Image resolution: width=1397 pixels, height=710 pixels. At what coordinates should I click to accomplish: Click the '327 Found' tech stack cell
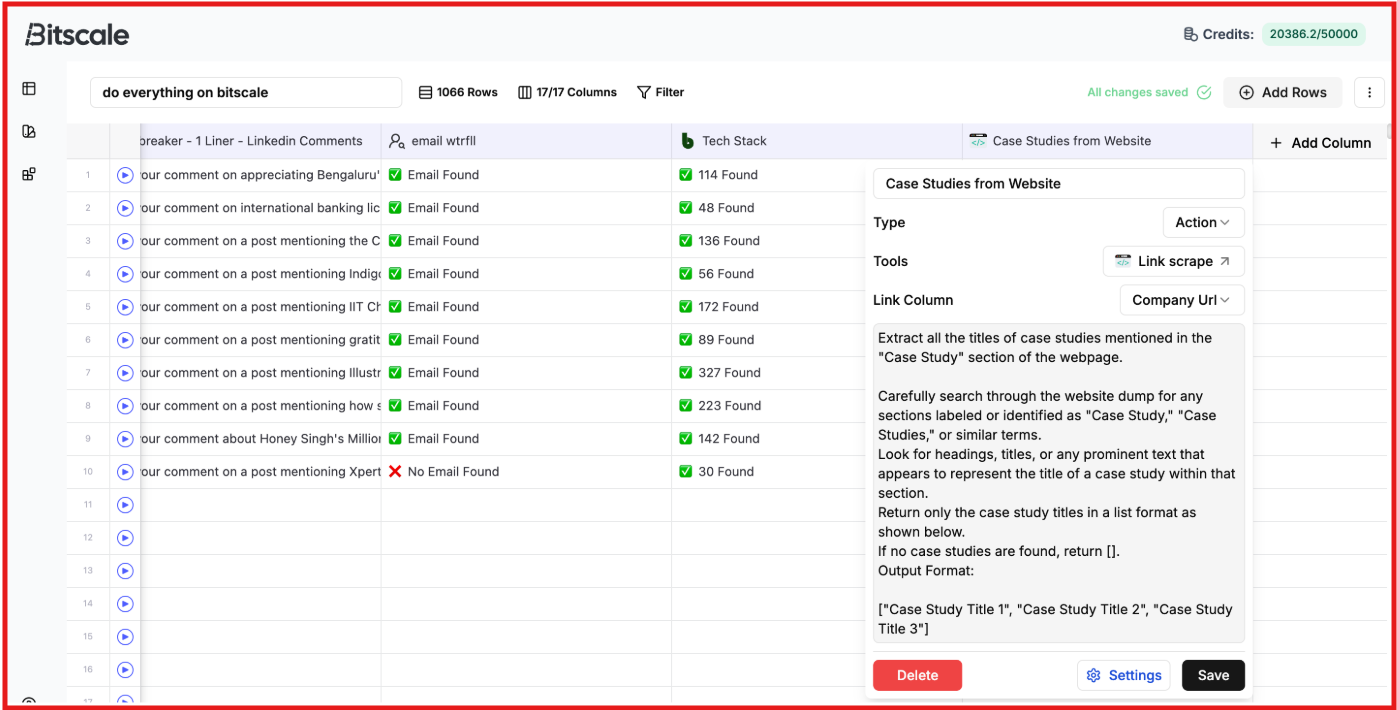[x=768, y=373]
